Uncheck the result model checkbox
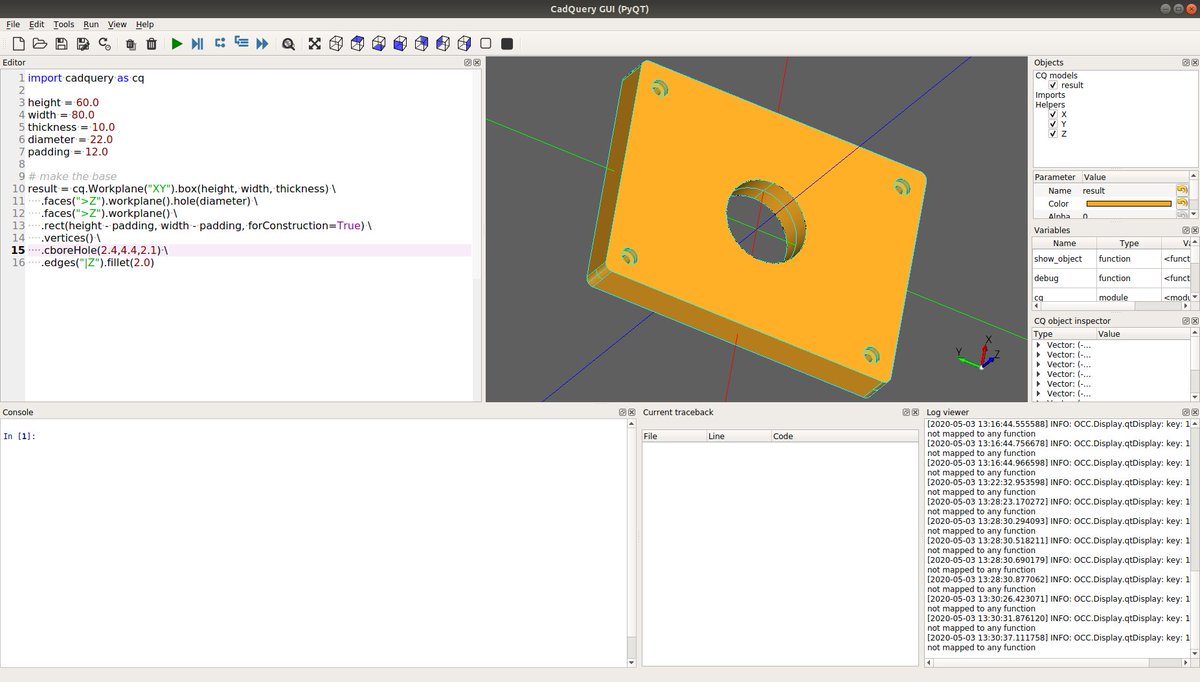 1053,85
